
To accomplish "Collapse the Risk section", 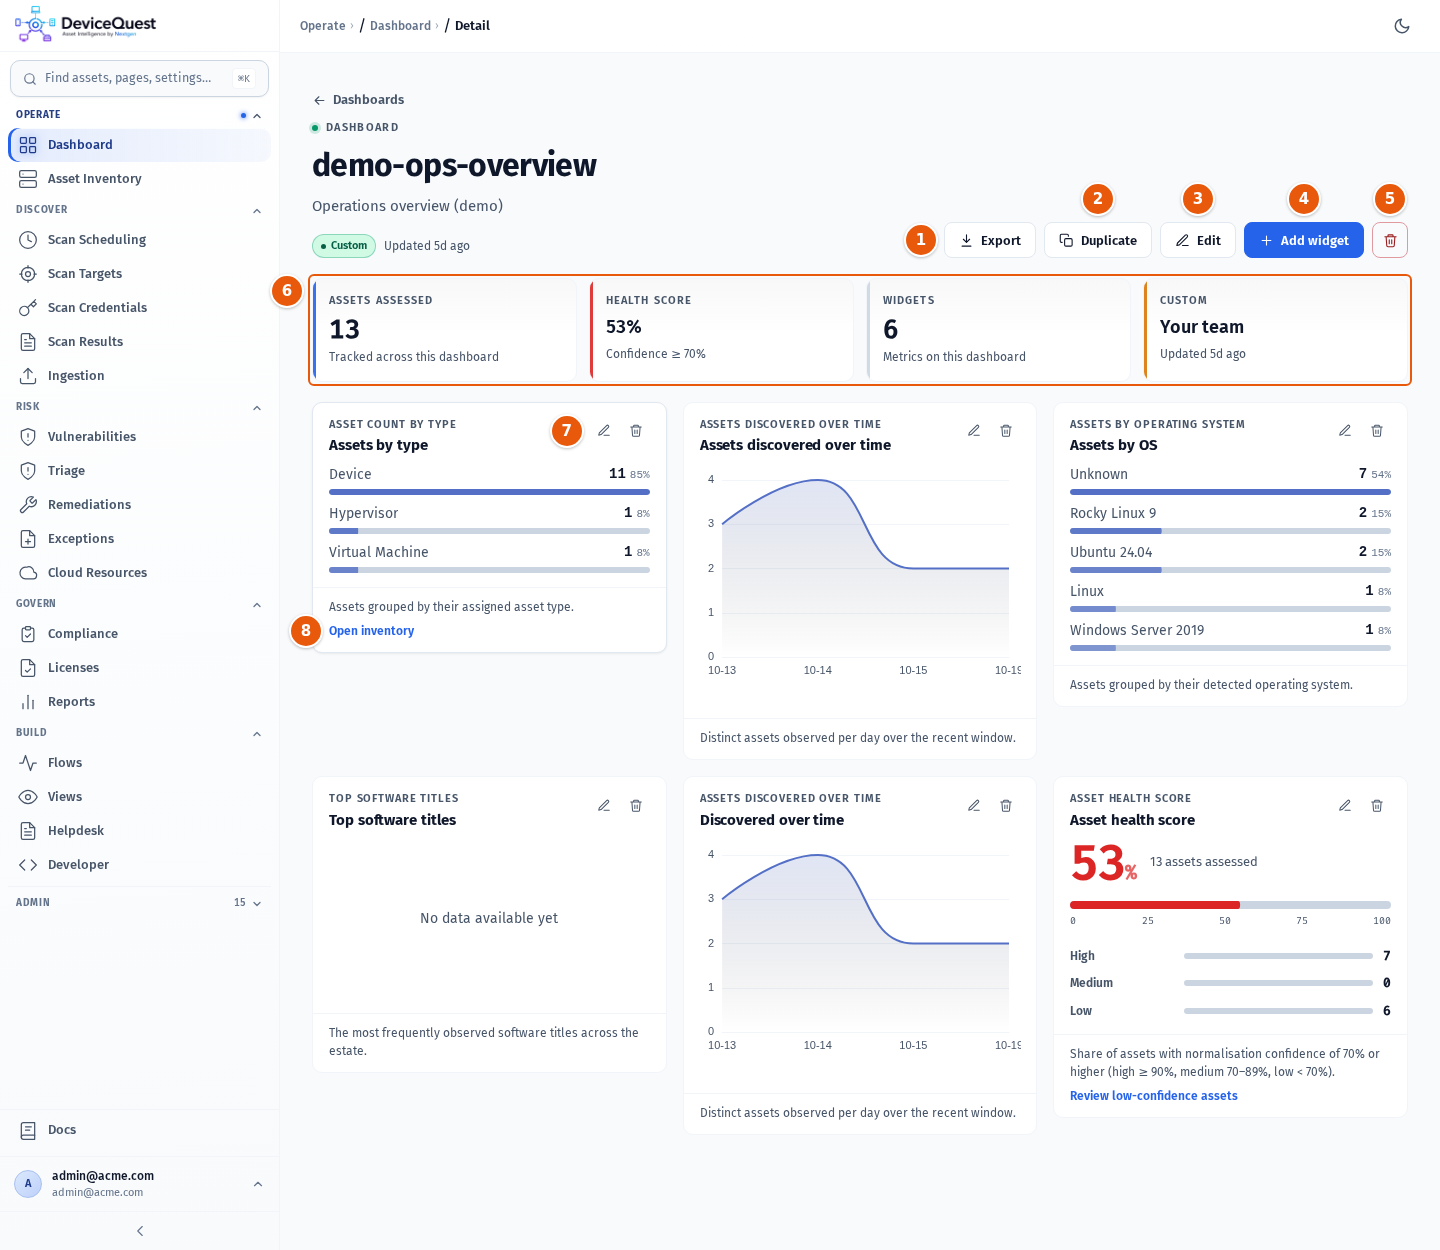I will (x=257, y=408).
